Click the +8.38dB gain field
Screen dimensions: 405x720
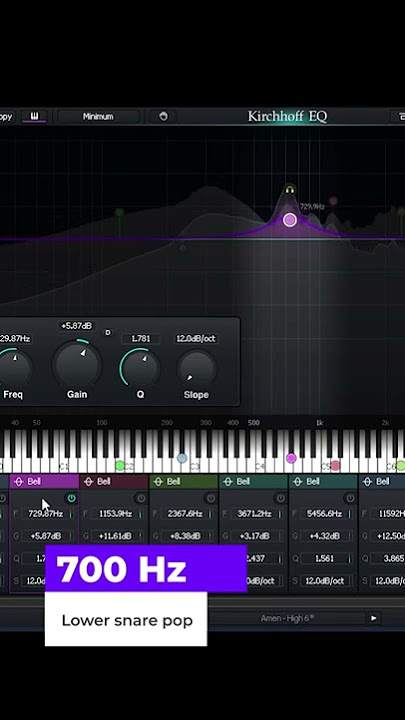pyautogui.click(x=185, y=536)
